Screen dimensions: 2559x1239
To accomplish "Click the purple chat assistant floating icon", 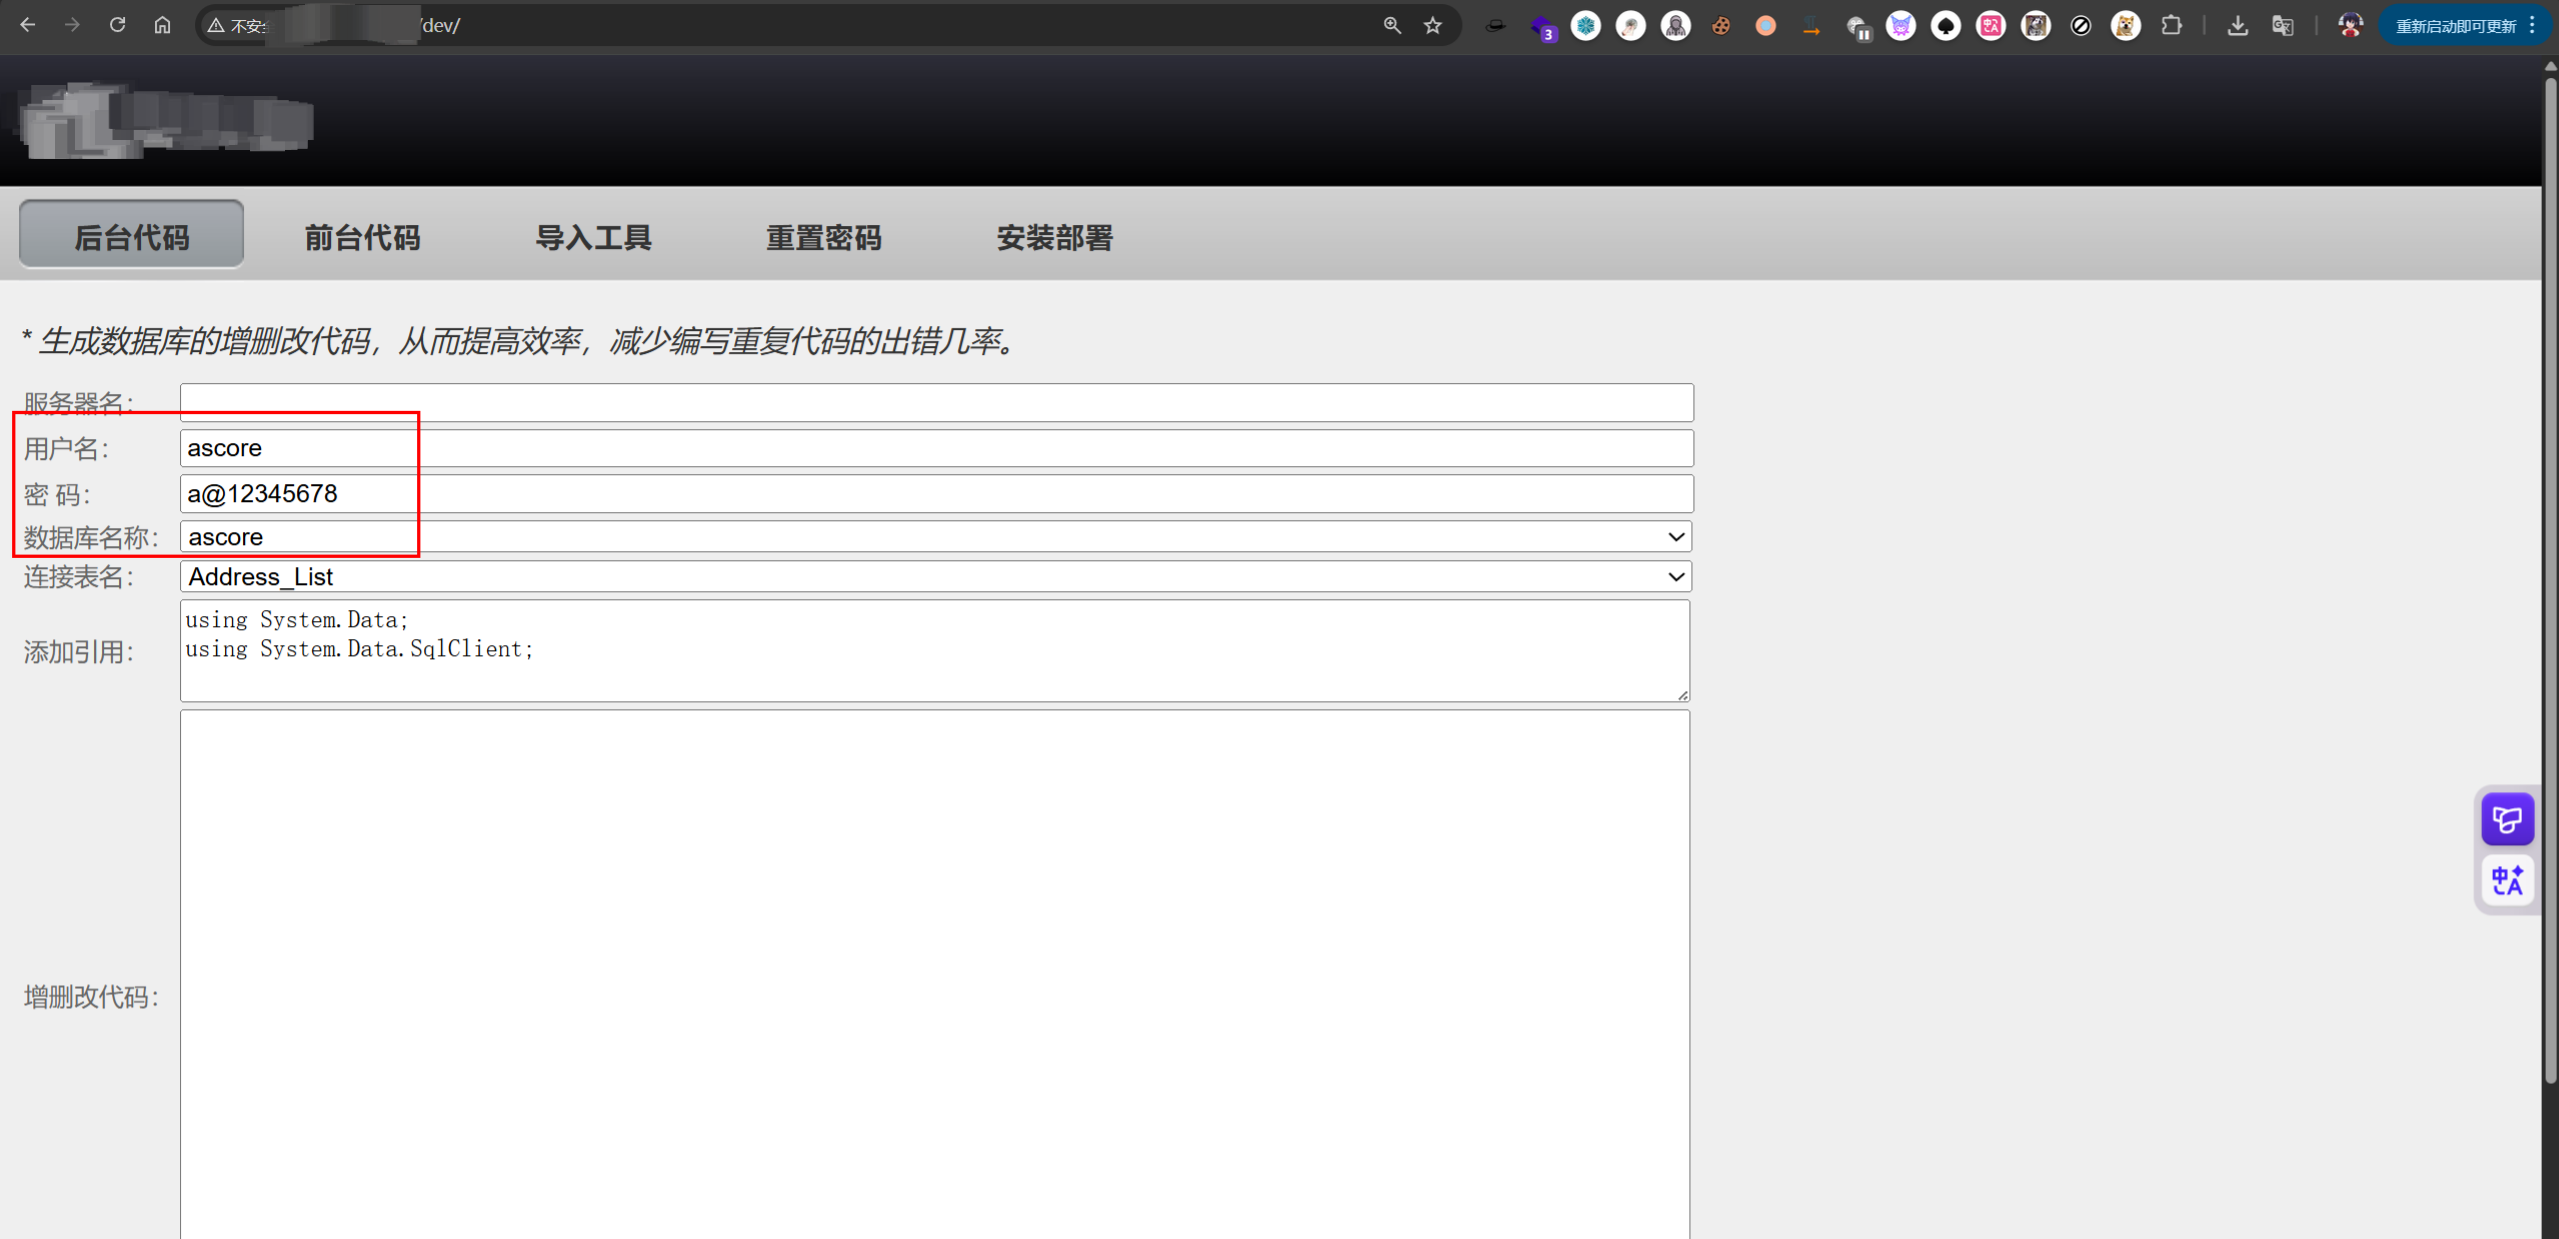I will click(x=2506, y=820).
